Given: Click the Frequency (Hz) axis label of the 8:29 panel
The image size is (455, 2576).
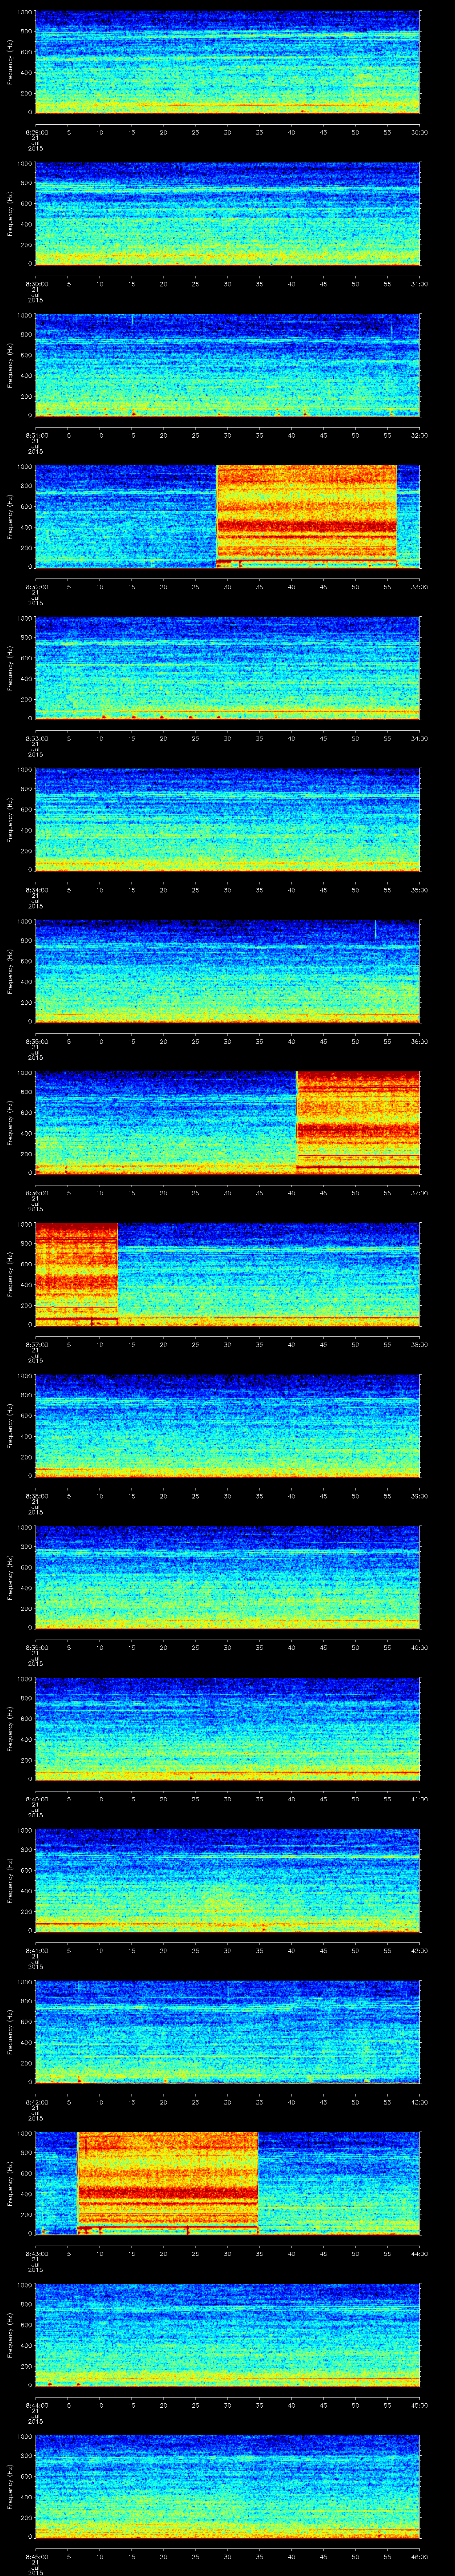Looking at the screenshot, I should (10, 62).
